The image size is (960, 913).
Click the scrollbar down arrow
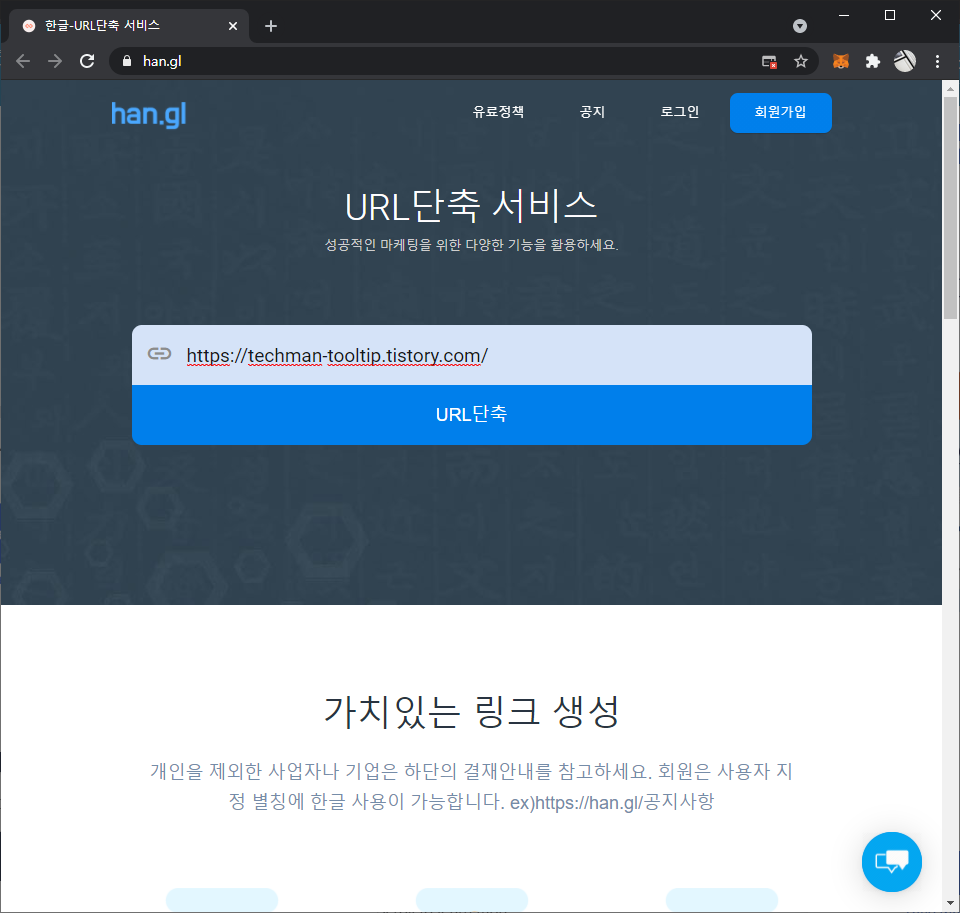pyautogui.click(x=950, y=903)
